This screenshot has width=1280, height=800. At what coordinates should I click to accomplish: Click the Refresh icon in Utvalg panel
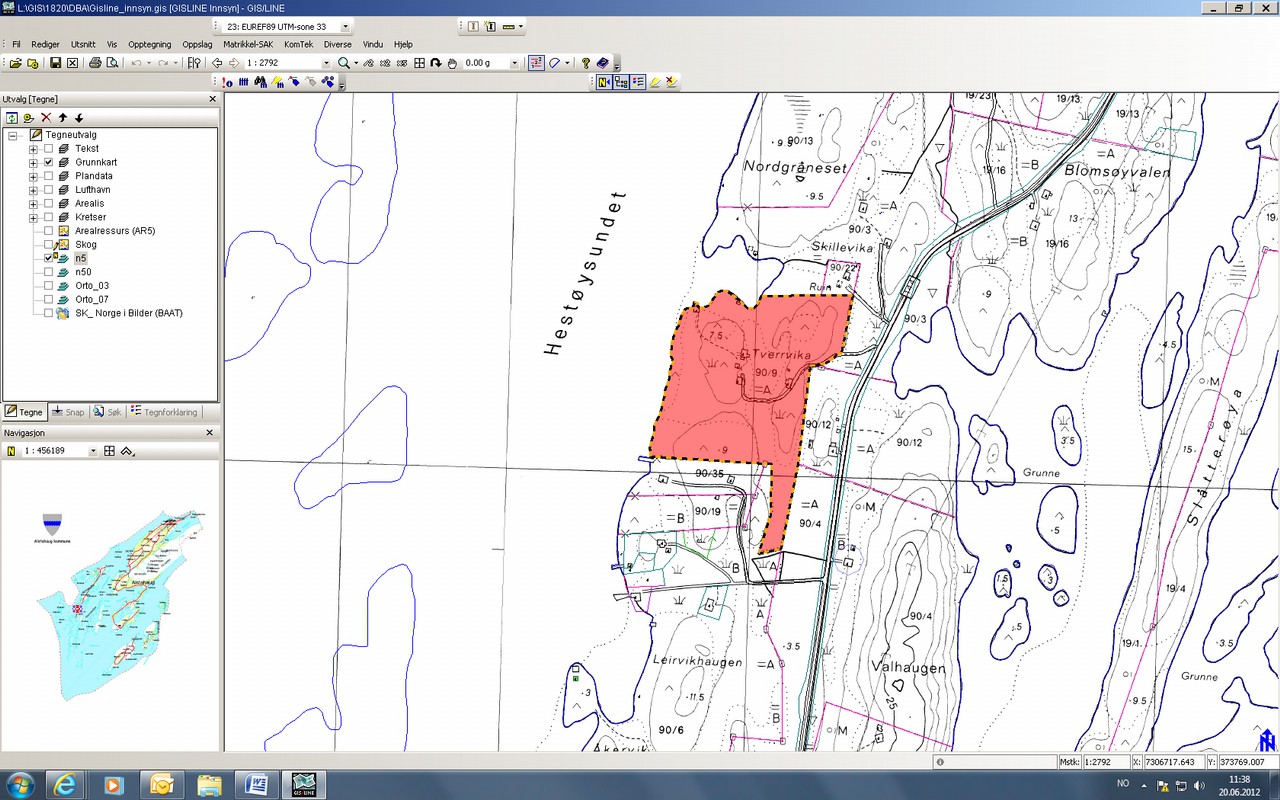[x=12, y=117]
